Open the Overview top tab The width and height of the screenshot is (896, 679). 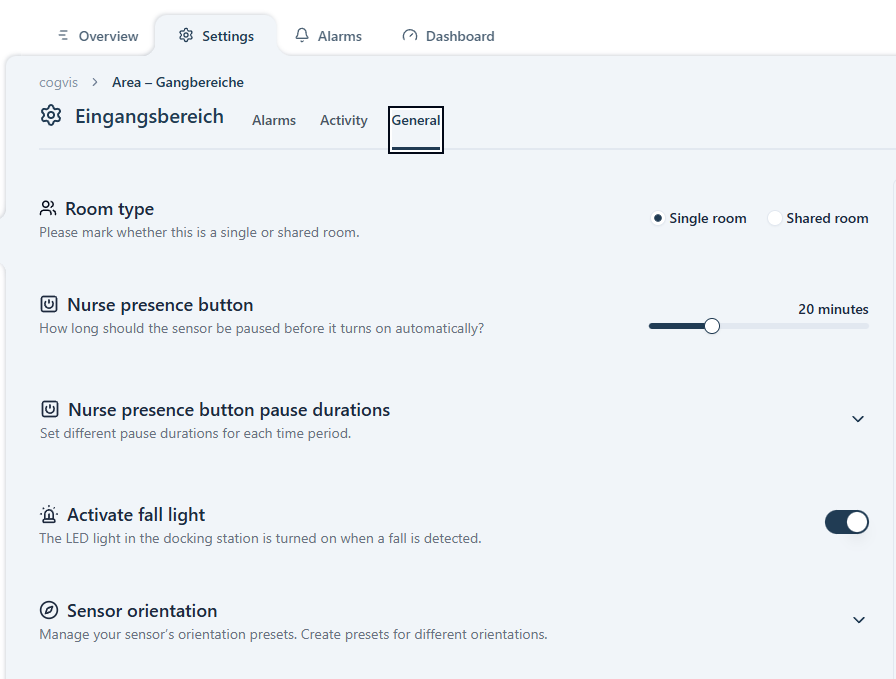[98, 36]
